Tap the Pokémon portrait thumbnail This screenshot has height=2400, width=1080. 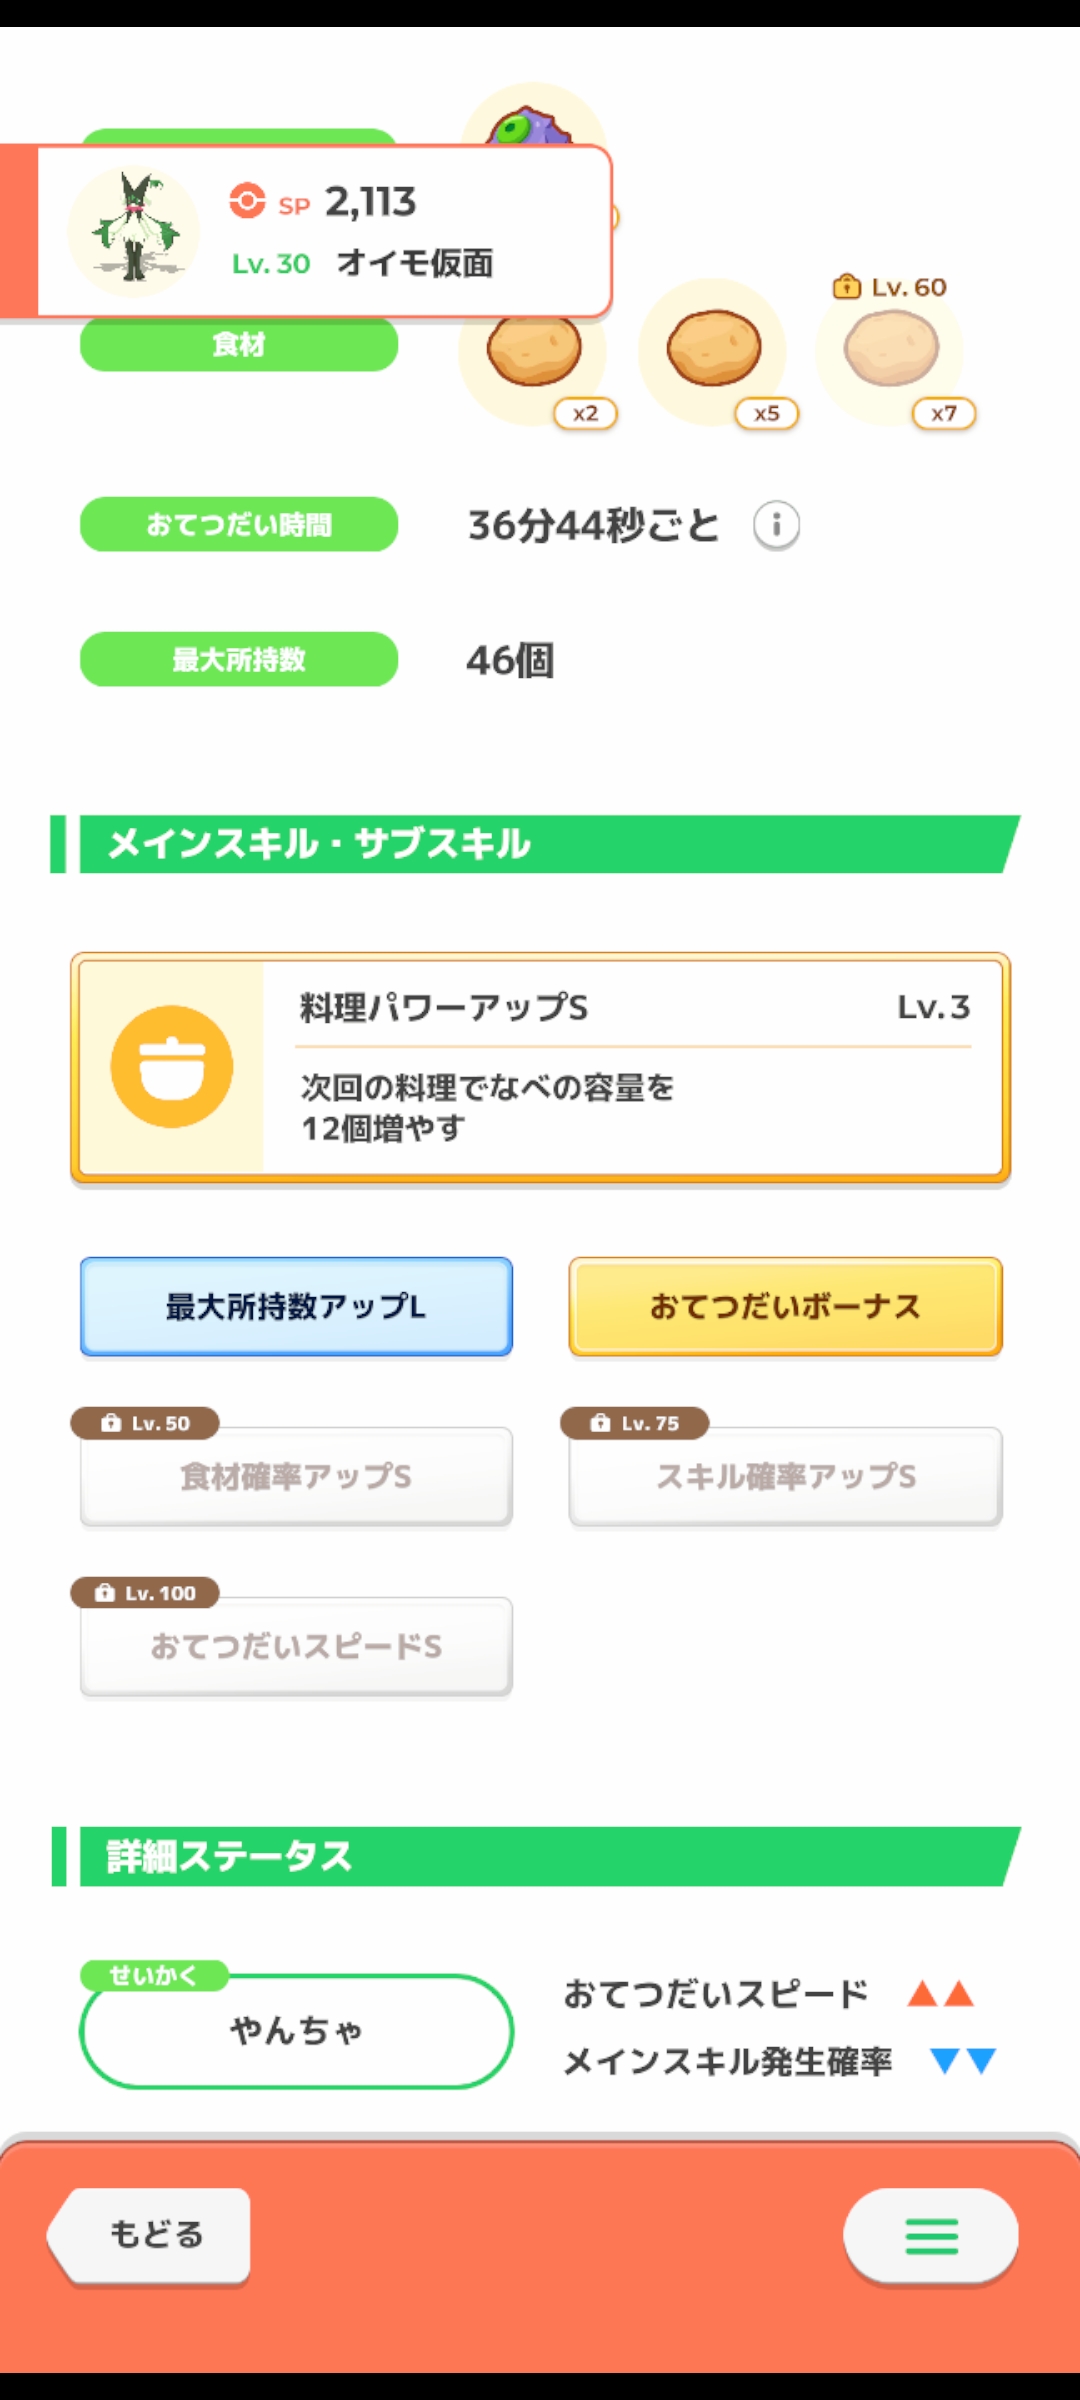click(134, 230)
